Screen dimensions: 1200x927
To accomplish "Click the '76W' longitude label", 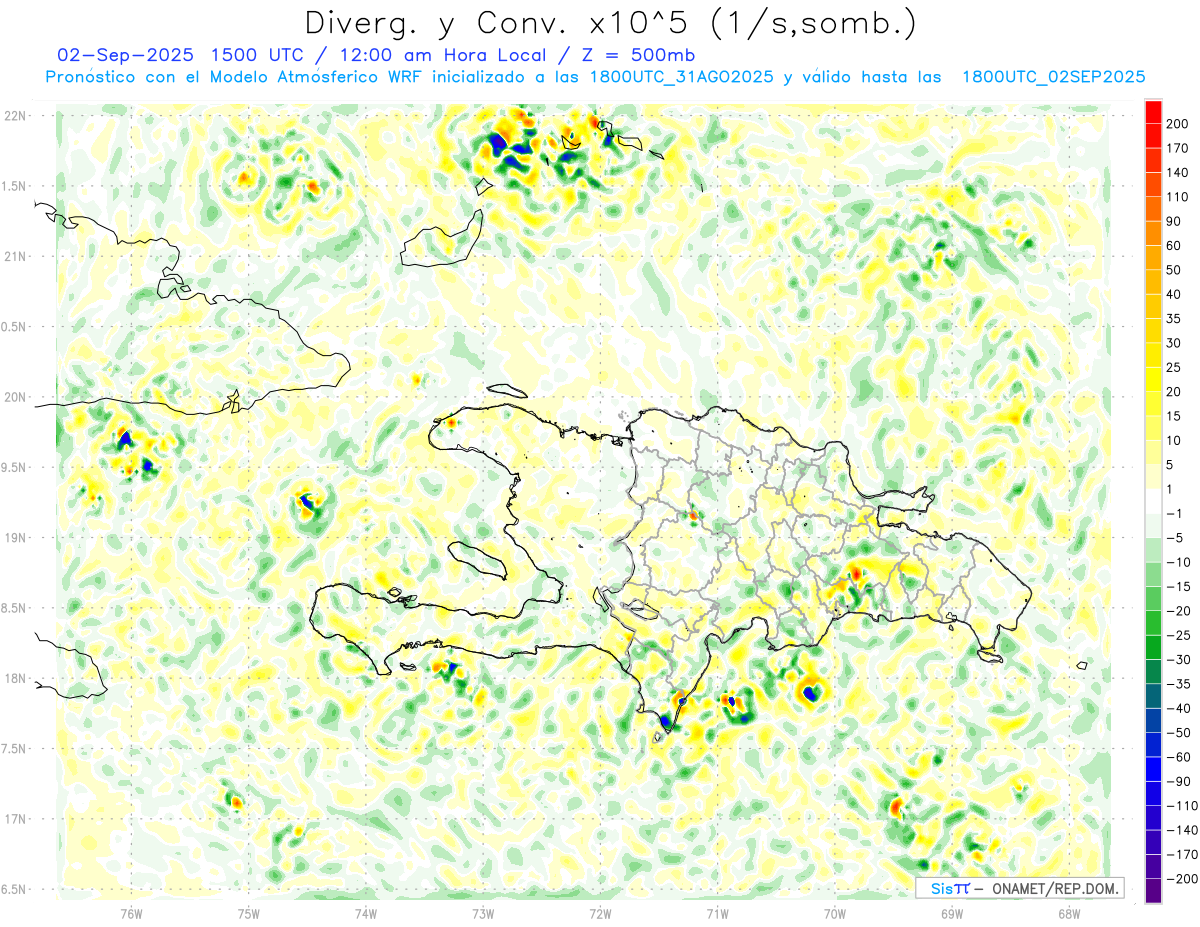I will [131, 912].
